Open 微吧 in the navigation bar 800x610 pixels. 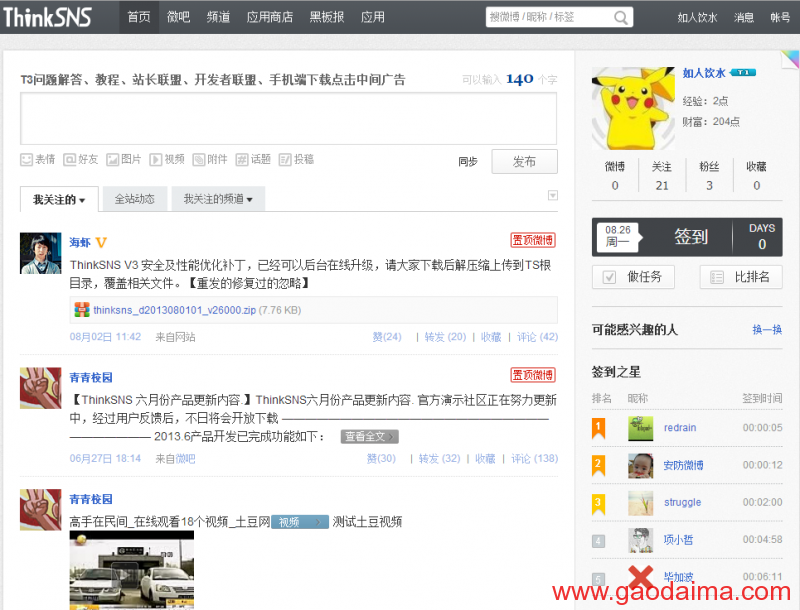[x=178, y=17]
